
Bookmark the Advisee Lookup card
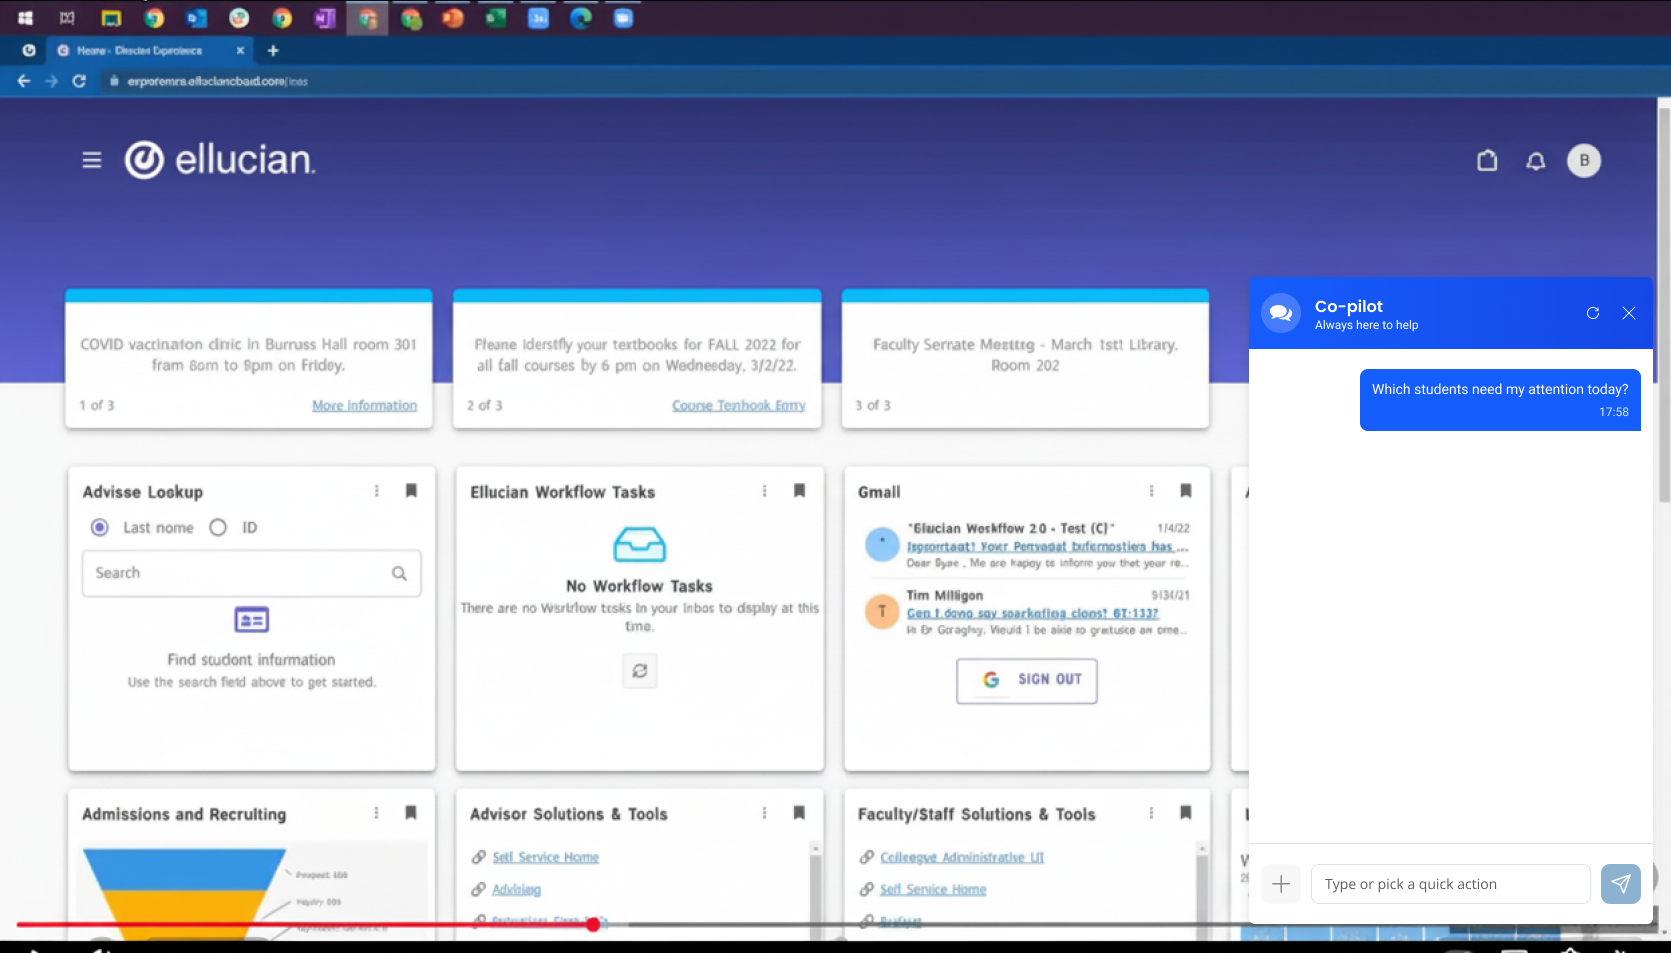click(411, 491)
